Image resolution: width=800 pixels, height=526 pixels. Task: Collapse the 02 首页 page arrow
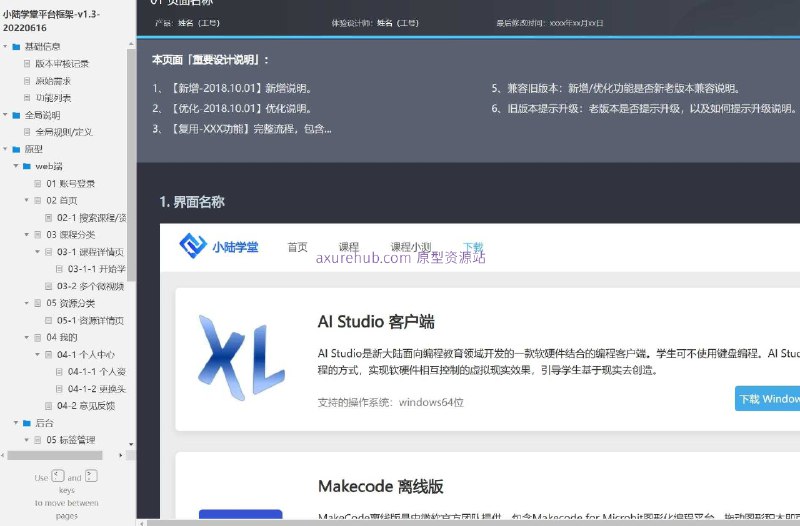click(27, 200)
